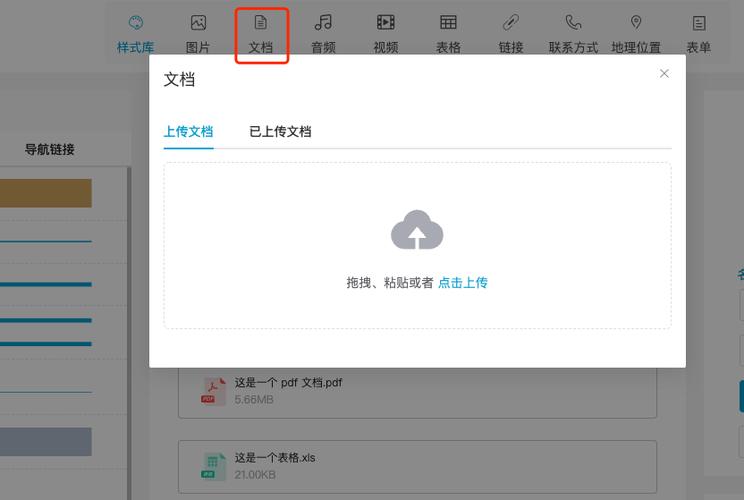
Task: Select the 视频 video tool
Action: [x=386, y=34]
